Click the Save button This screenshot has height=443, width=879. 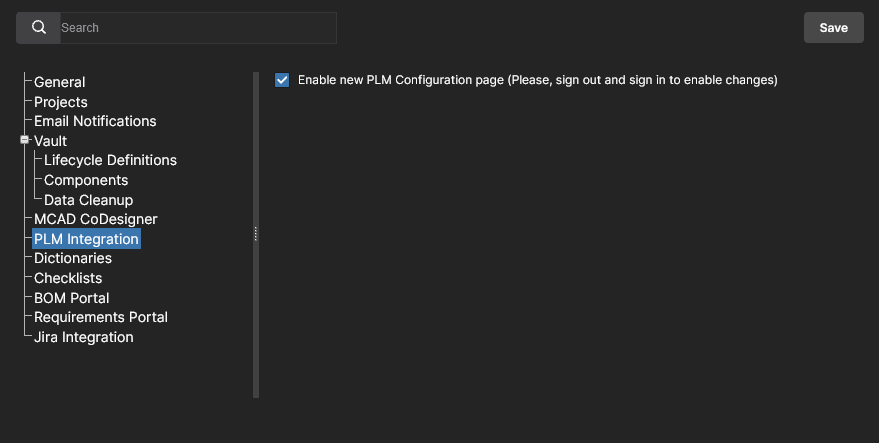(833, 28)
